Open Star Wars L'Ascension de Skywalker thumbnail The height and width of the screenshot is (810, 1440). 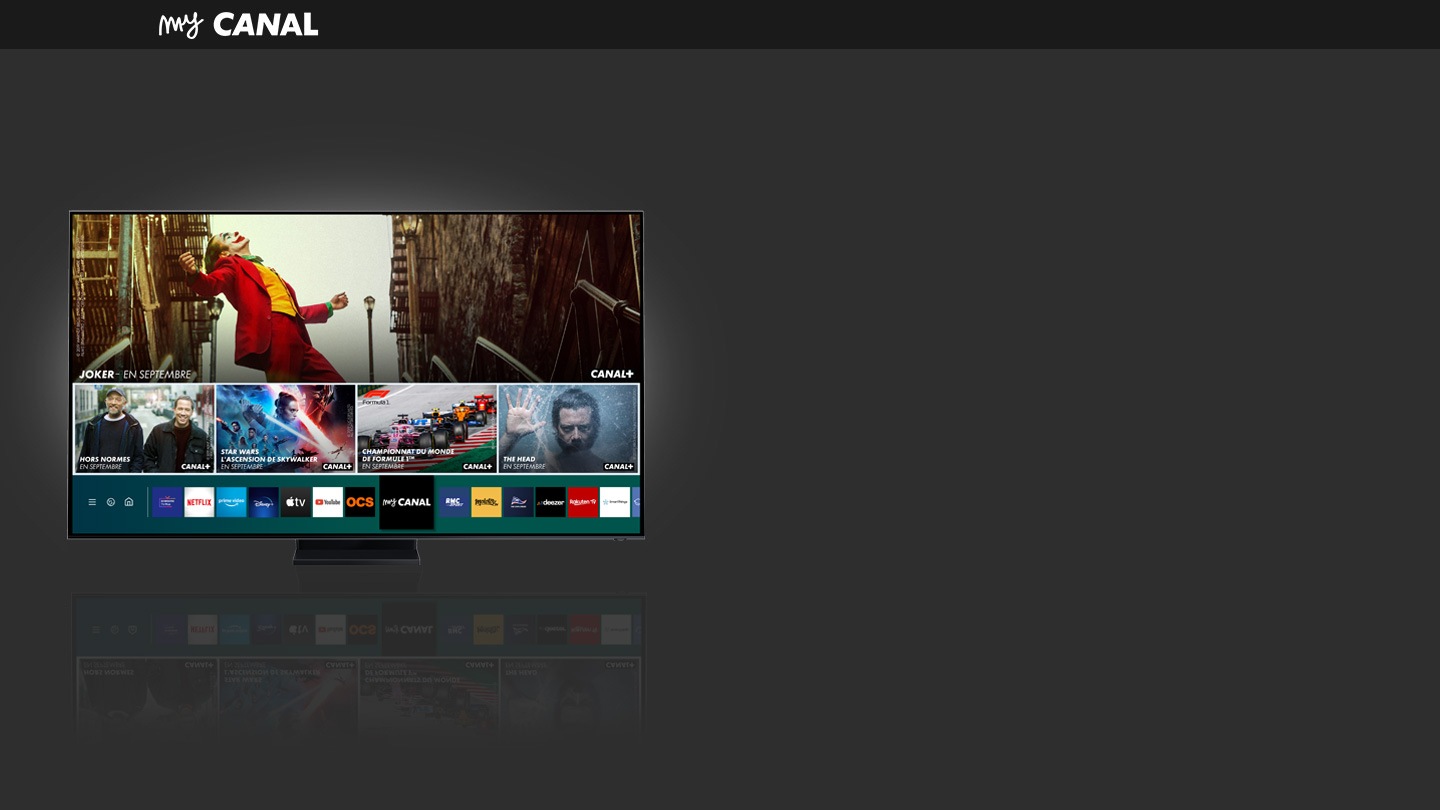click(x=285, y=428)
